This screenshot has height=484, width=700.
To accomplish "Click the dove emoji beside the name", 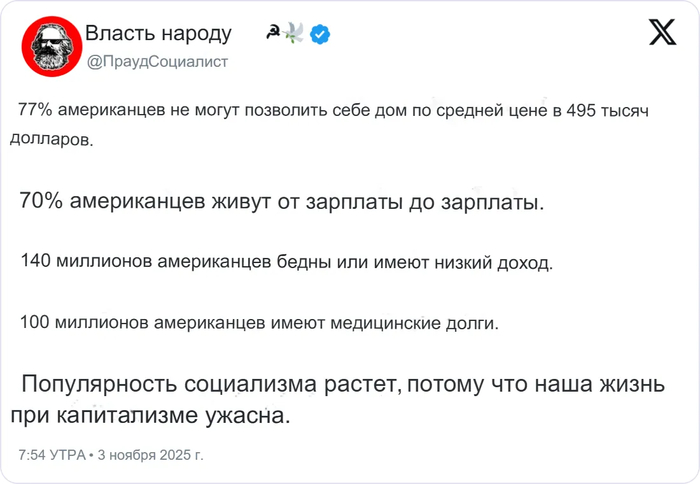I will (294, 35).
